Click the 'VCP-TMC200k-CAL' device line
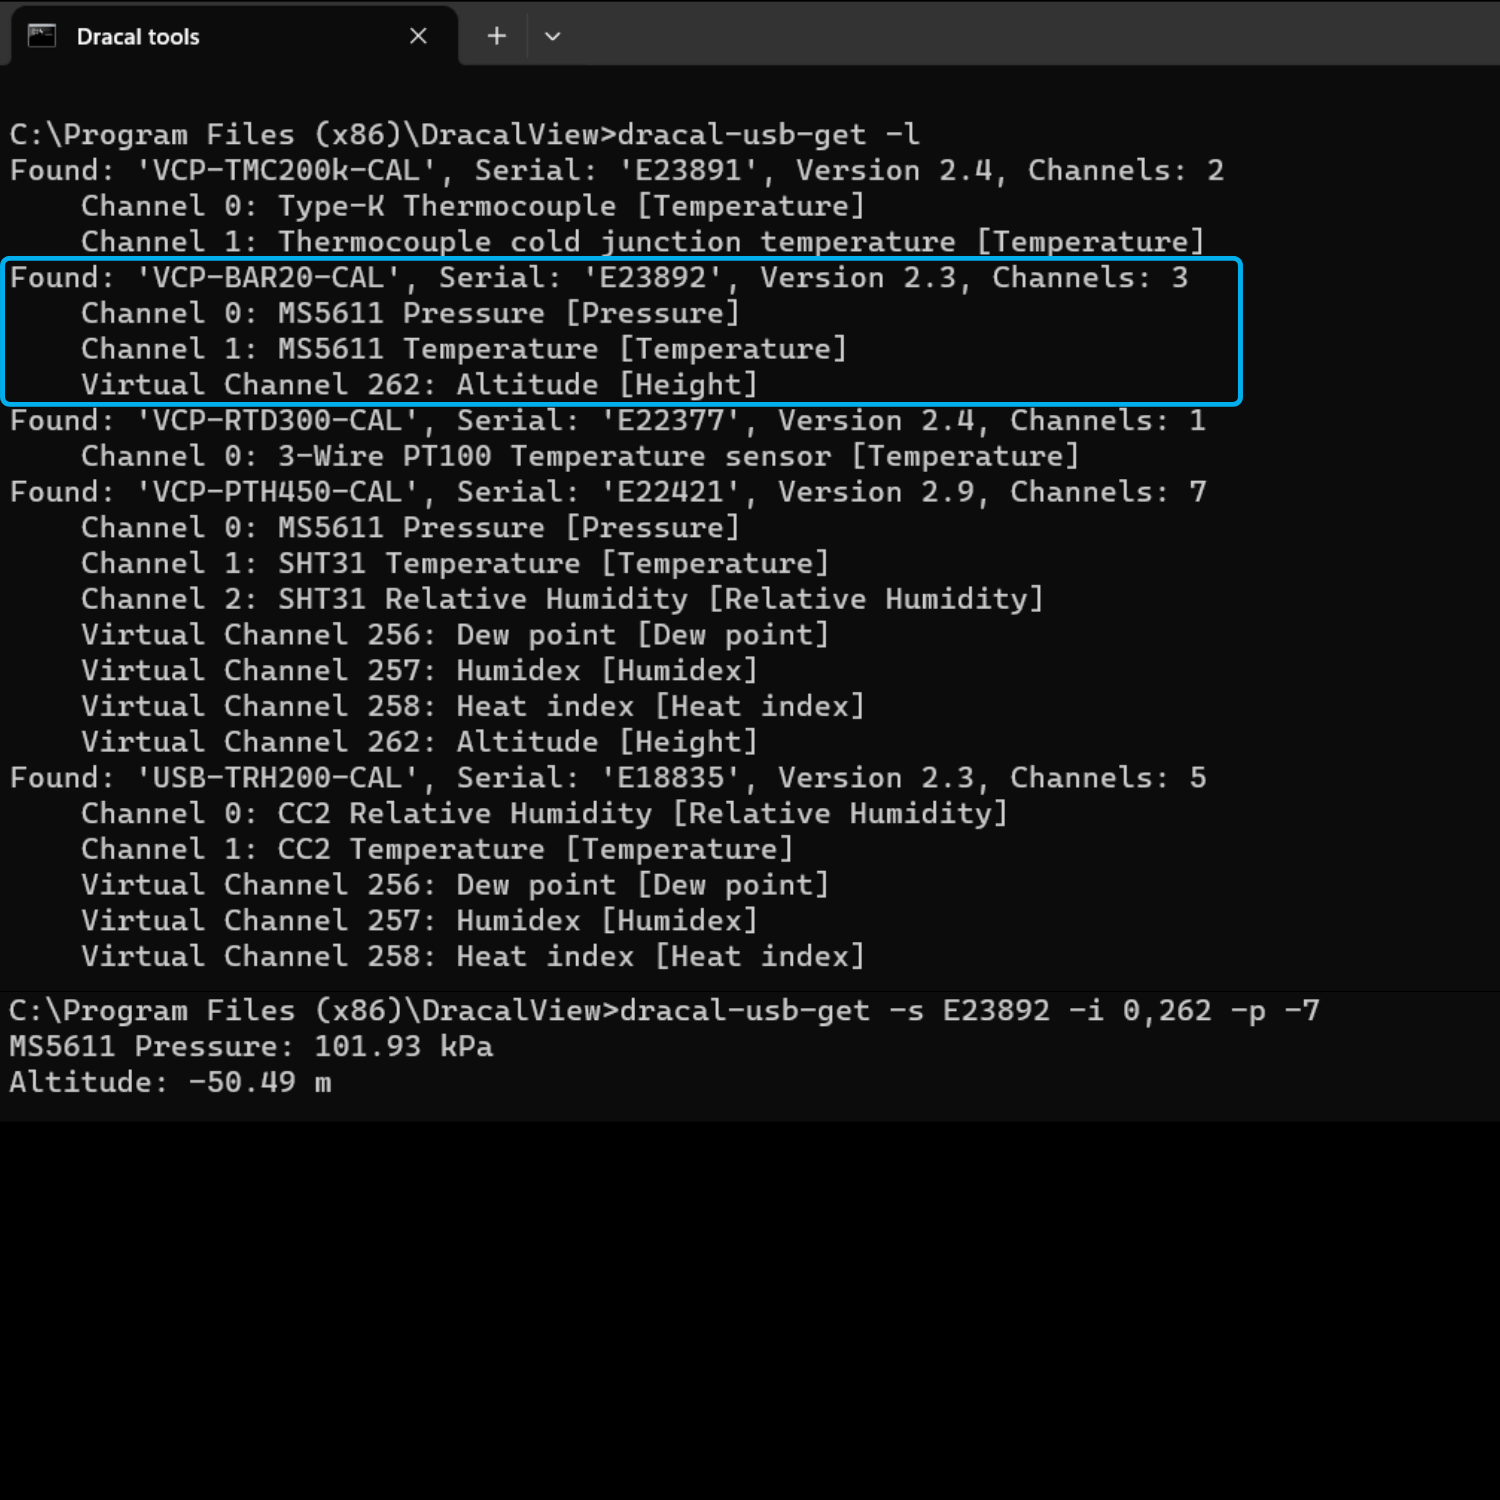 (x=616, y=170)
